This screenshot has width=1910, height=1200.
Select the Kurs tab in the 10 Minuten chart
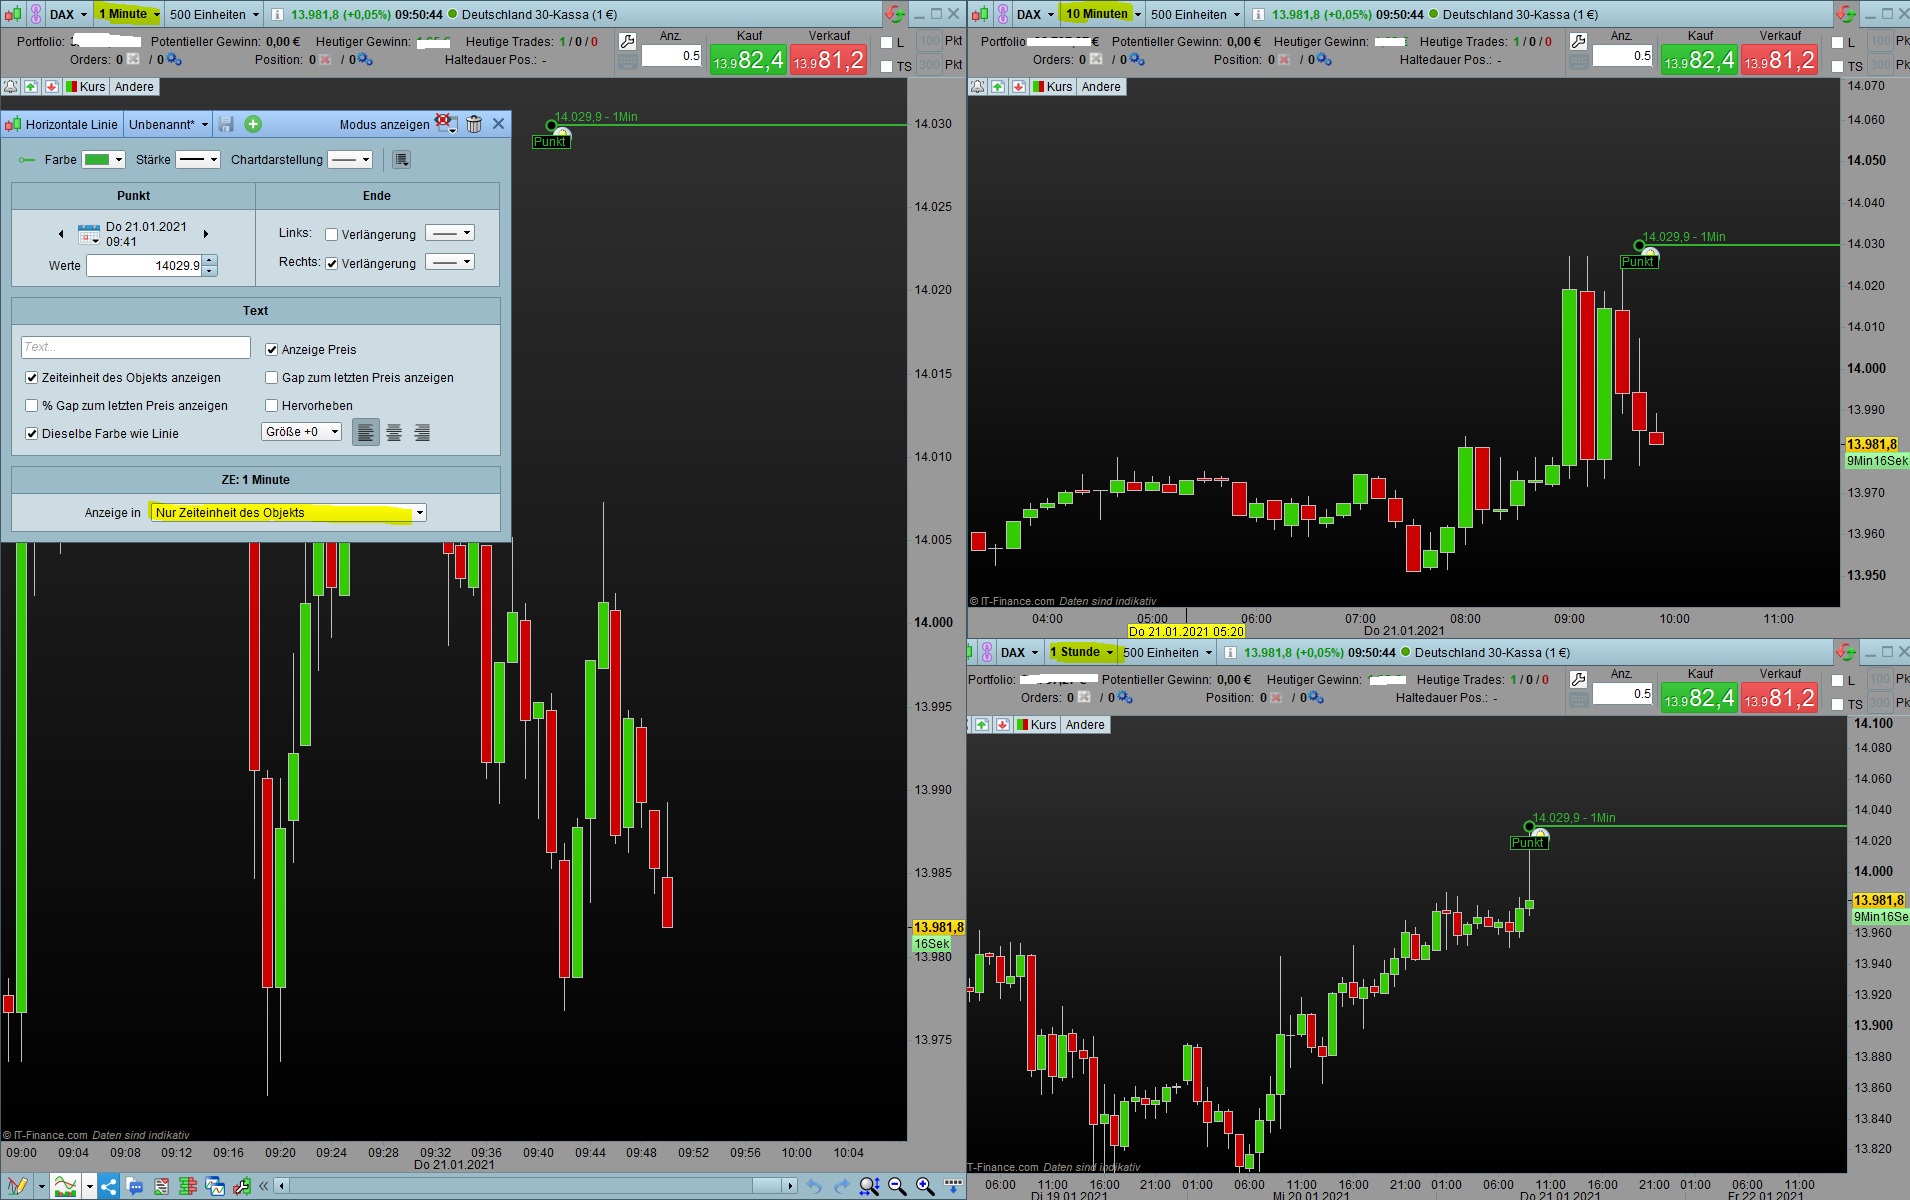pos(1053,87)
